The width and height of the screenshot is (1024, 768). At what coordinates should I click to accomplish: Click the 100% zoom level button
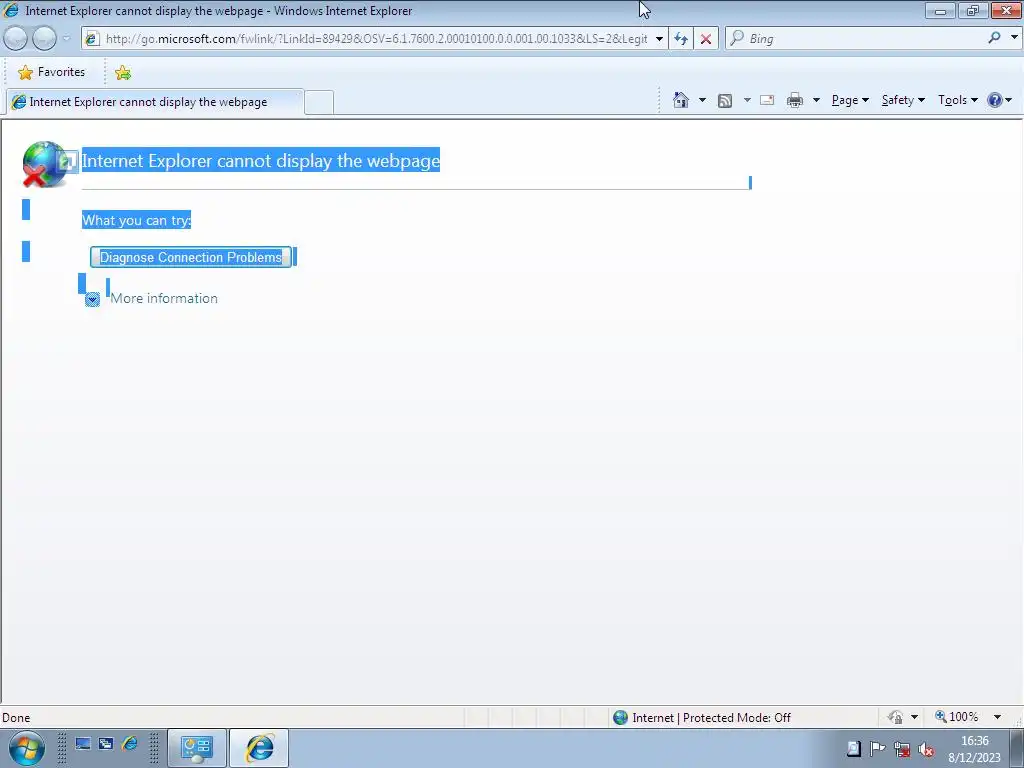pyautogui.click(x=957, y=717)
